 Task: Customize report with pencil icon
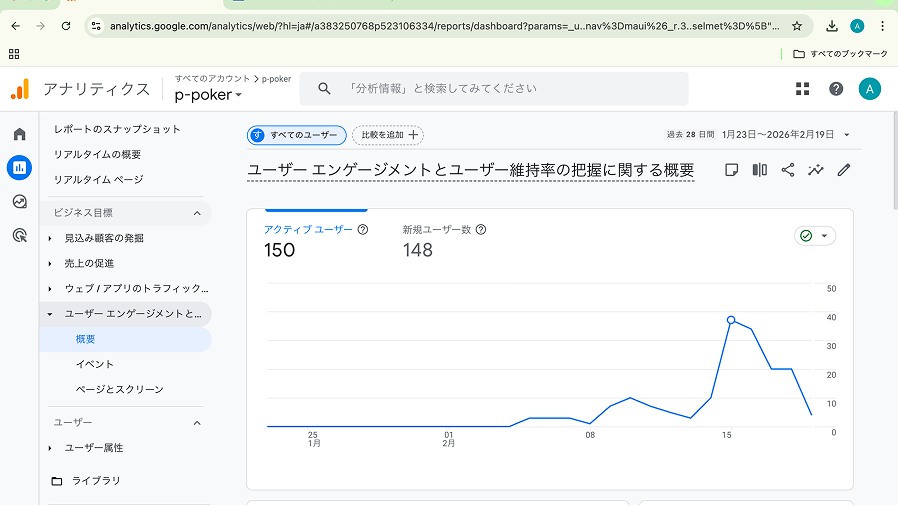click(x=844, y=170)
